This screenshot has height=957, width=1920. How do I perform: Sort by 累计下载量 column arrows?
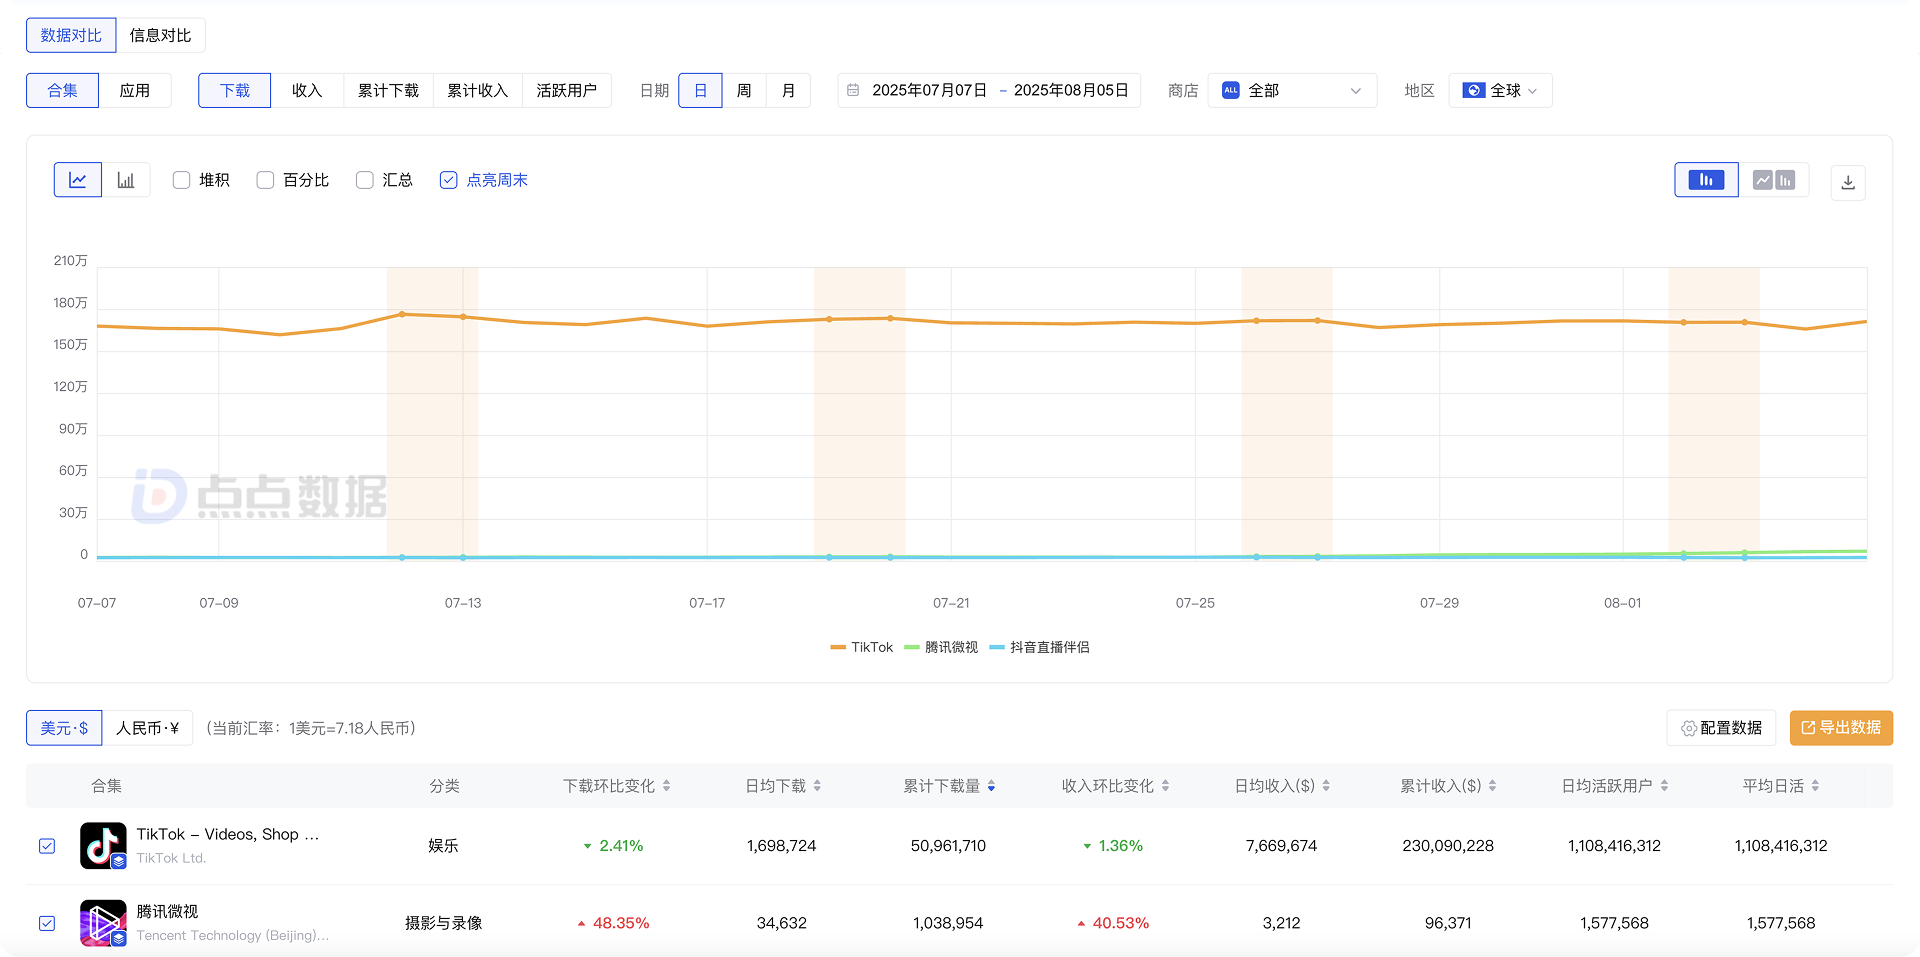click(991, 786)
